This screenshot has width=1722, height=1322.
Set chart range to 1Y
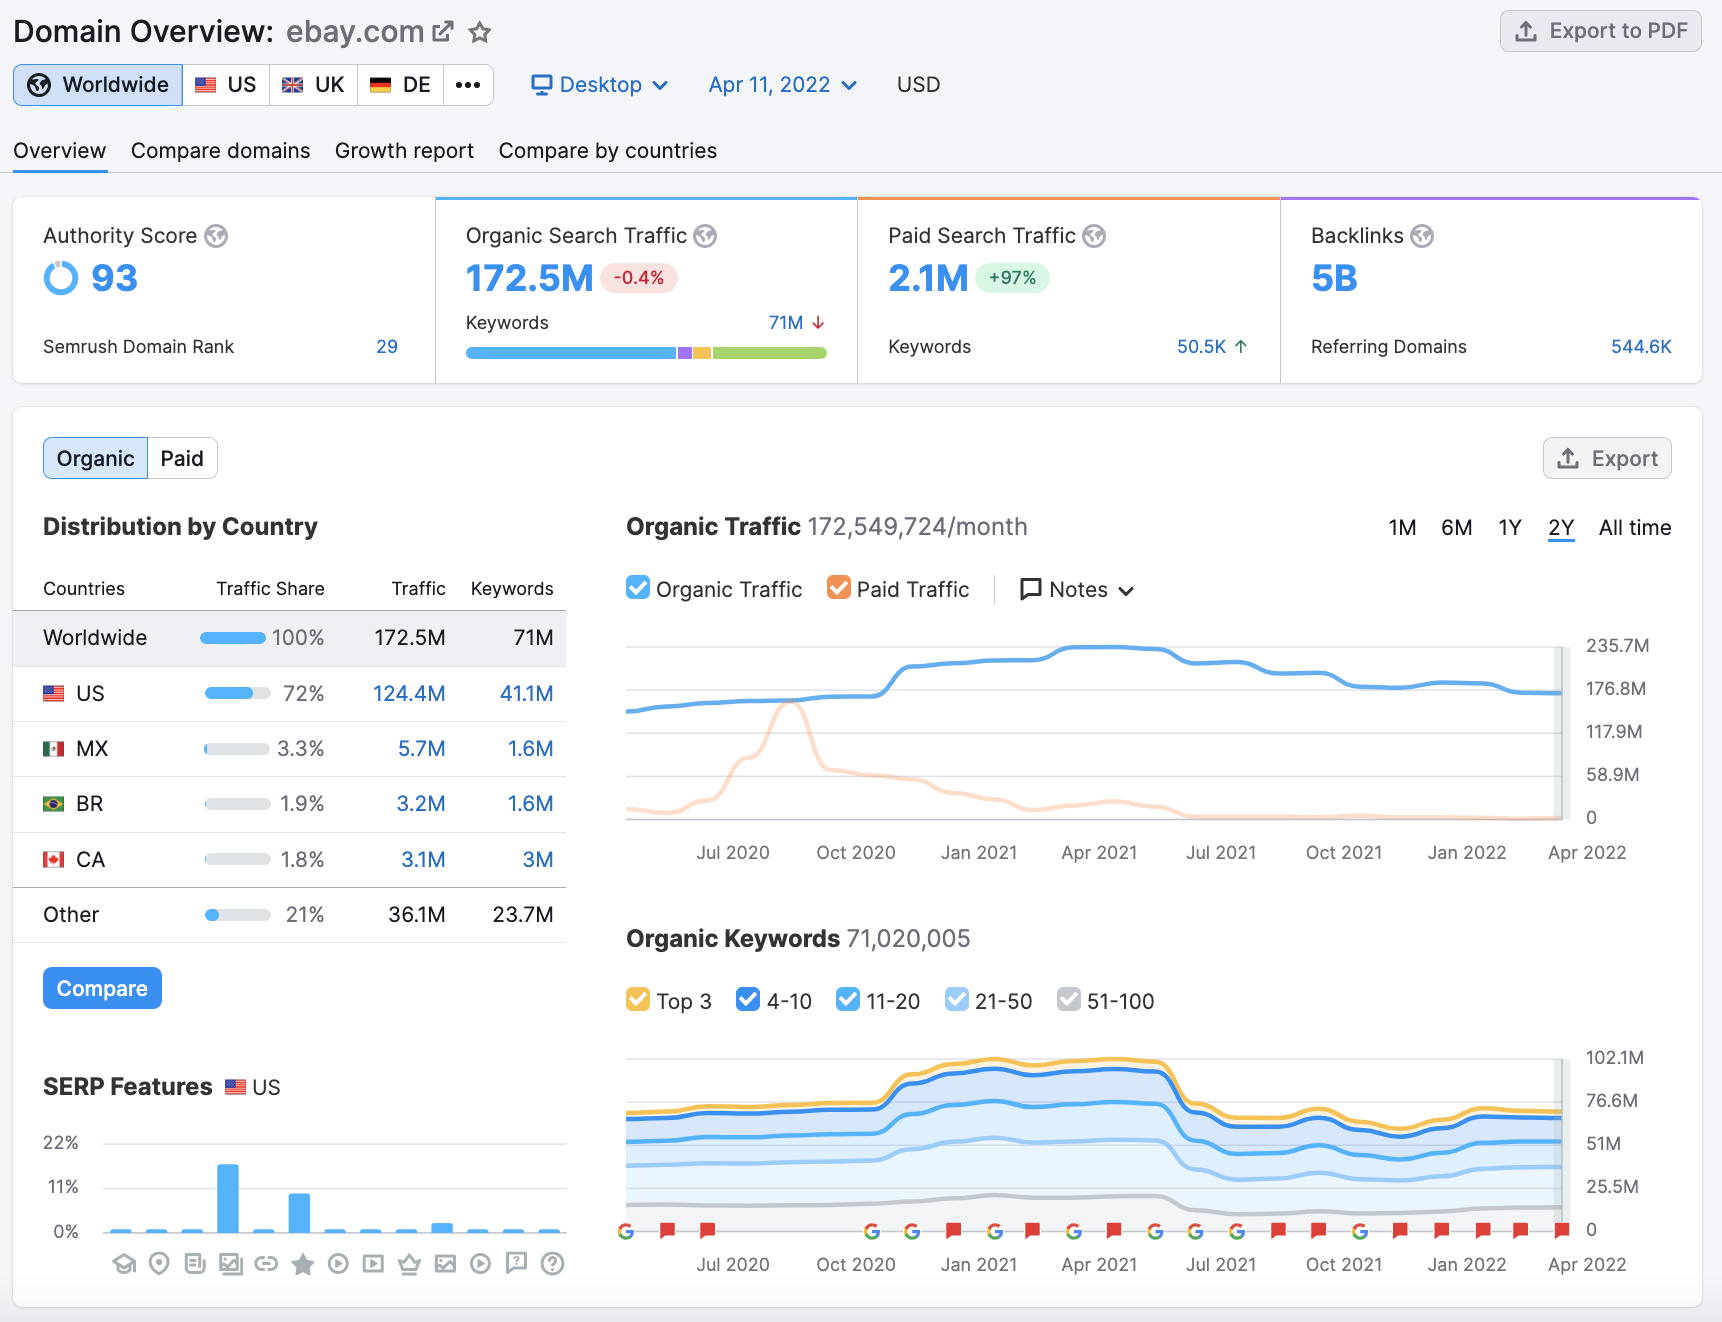[1510, 528]
